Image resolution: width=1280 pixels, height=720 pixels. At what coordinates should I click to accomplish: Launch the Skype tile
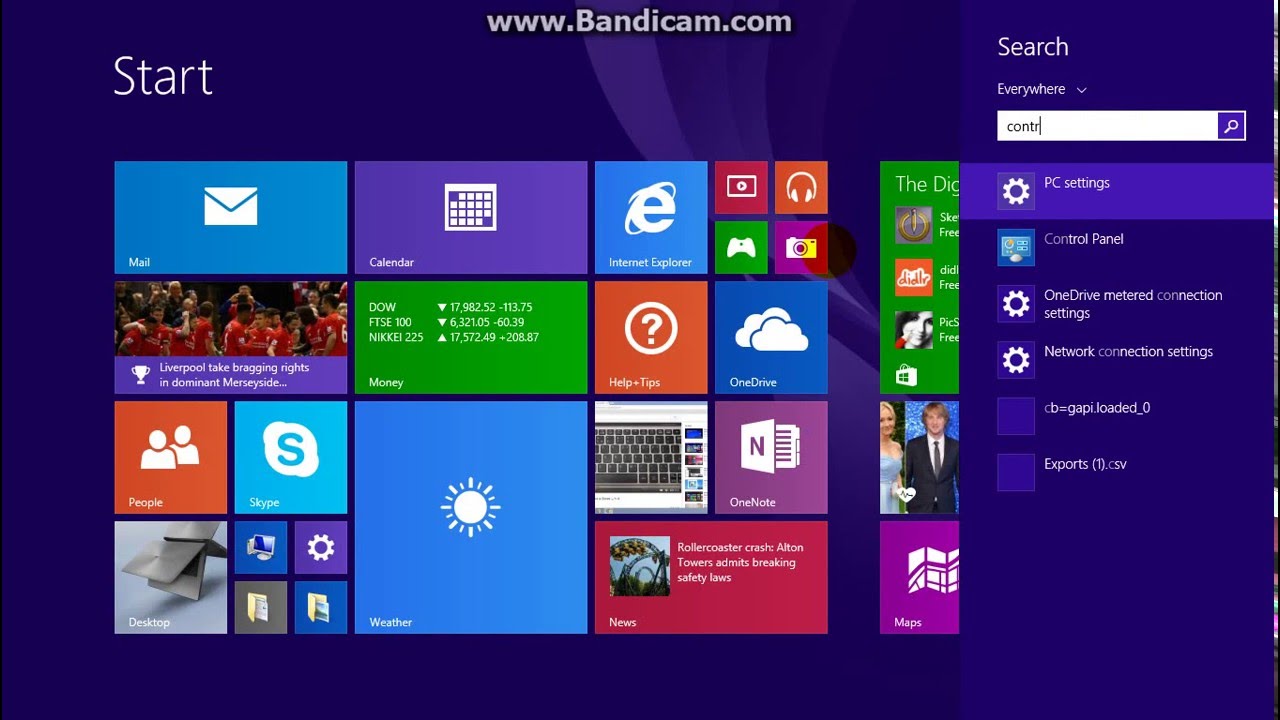point(290,457)
